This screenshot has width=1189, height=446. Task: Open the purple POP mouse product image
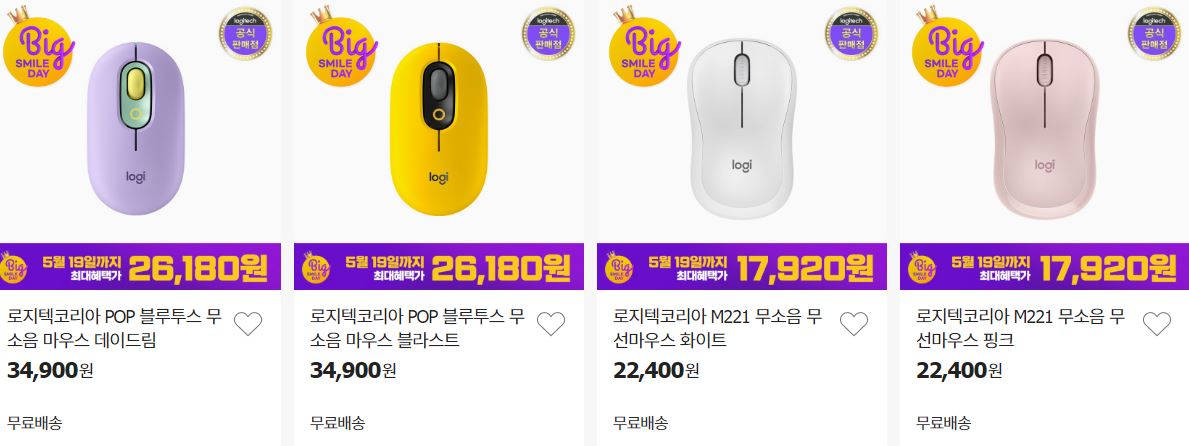tap(136, 128)
